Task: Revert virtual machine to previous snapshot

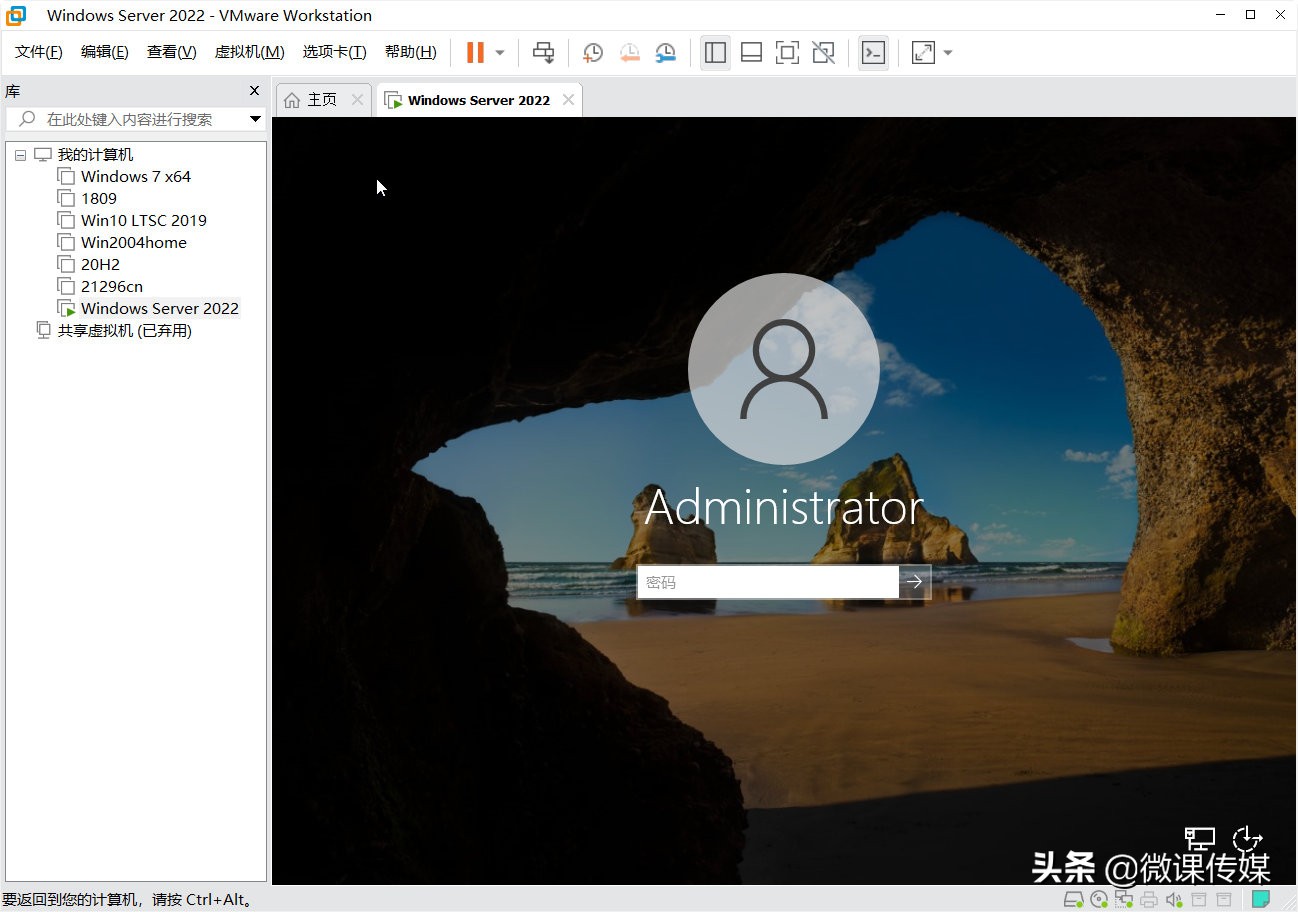Action: click(629, 53)
